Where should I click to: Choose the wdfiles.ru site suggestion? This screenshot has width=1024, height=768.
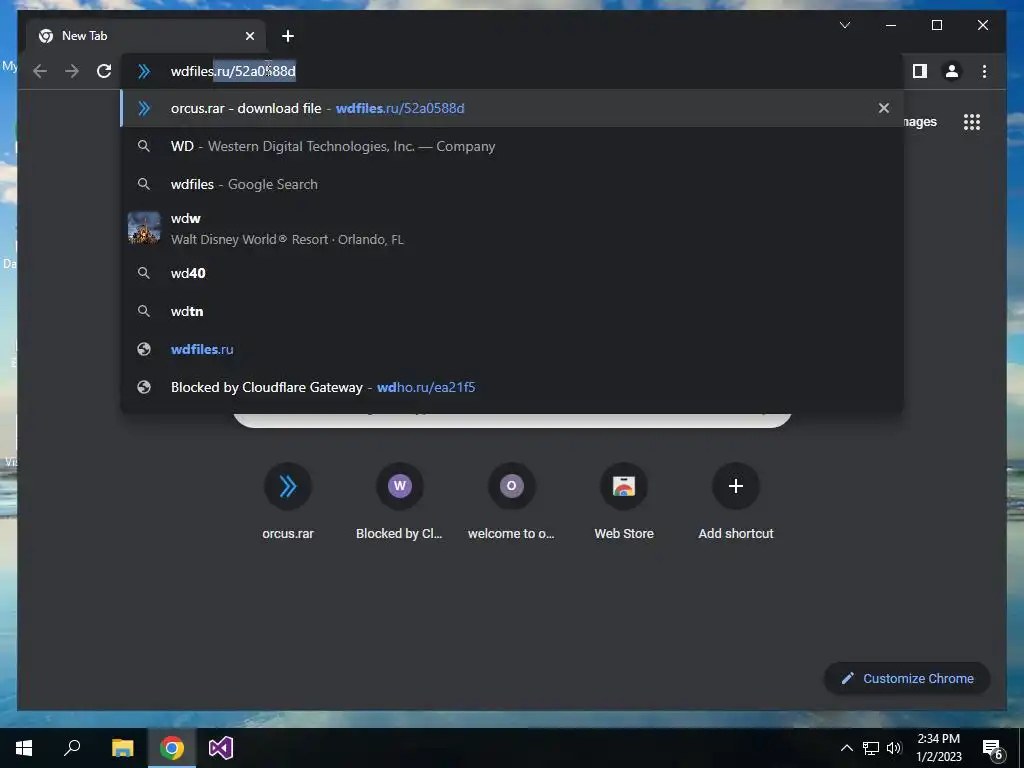click(x=512, y=349)
